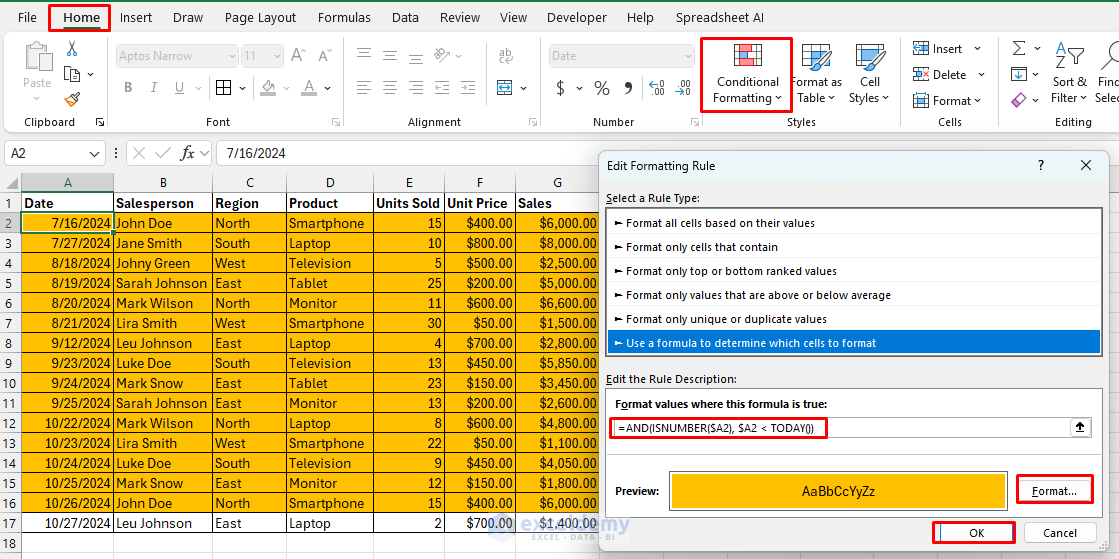
Task: Click the collapse dialog arrow beside formula
Action: click(1080, 428)
